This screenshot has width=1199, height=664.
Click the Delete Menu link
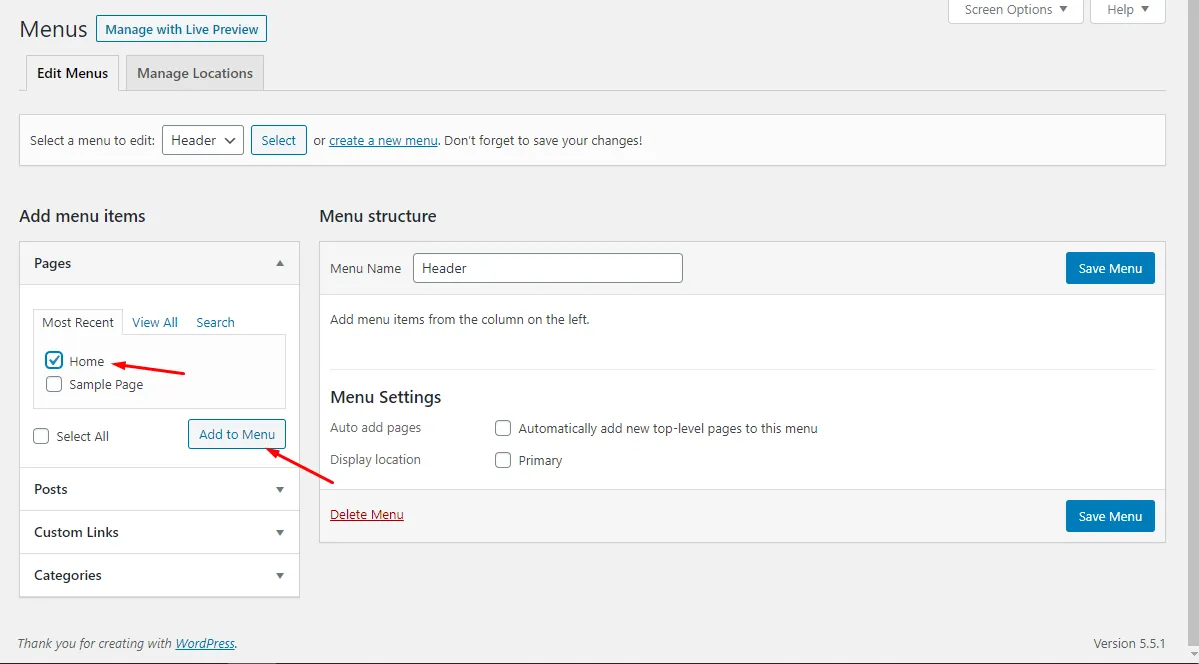(367, 515)
